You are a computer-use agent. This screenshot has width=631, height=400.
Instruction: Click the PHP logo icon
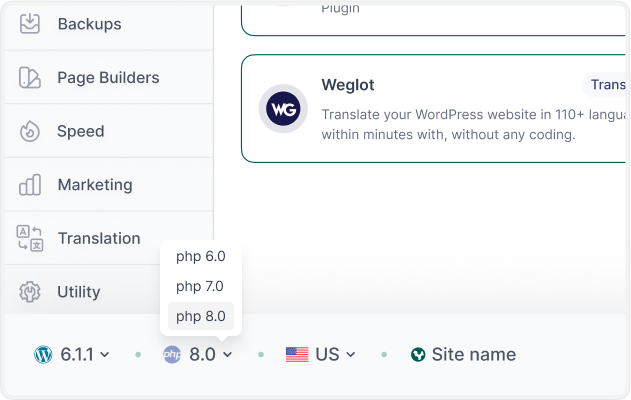pos(172,354)
